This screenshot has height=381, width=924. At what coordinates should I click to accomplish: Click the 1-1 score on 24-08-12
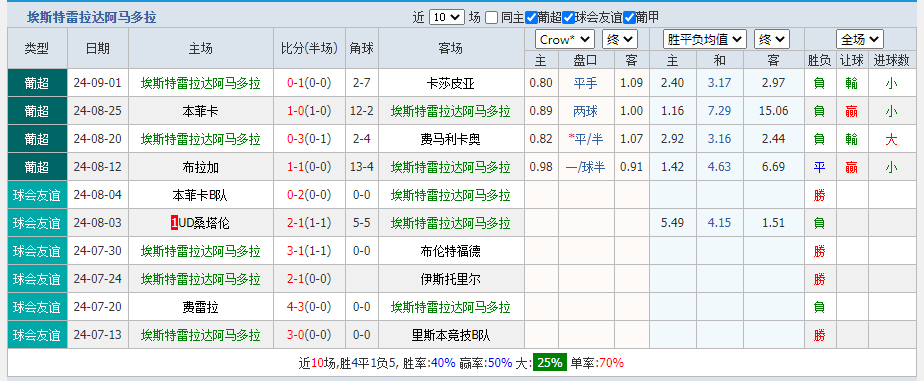pyautogui.click(x=295, y=167)
